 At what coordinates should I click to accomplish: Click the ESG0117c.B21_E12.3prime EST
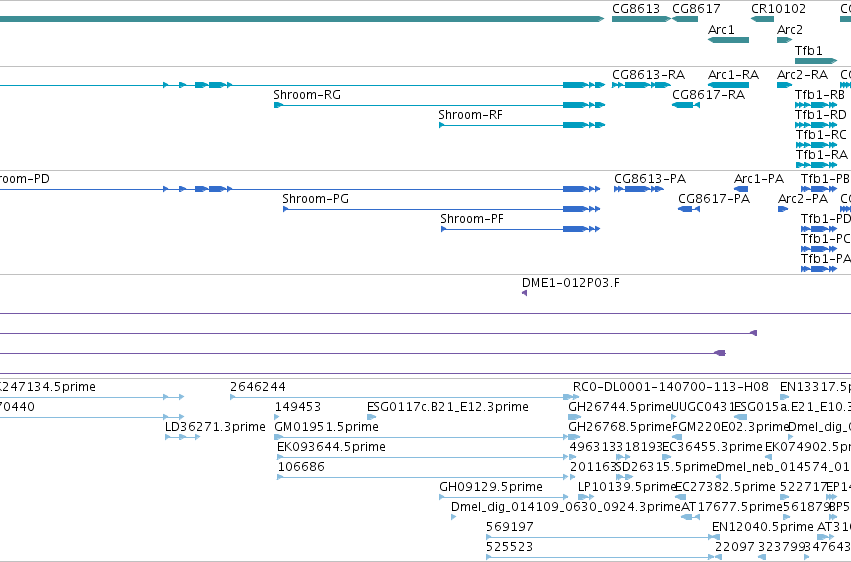click(x=372, y=417)
